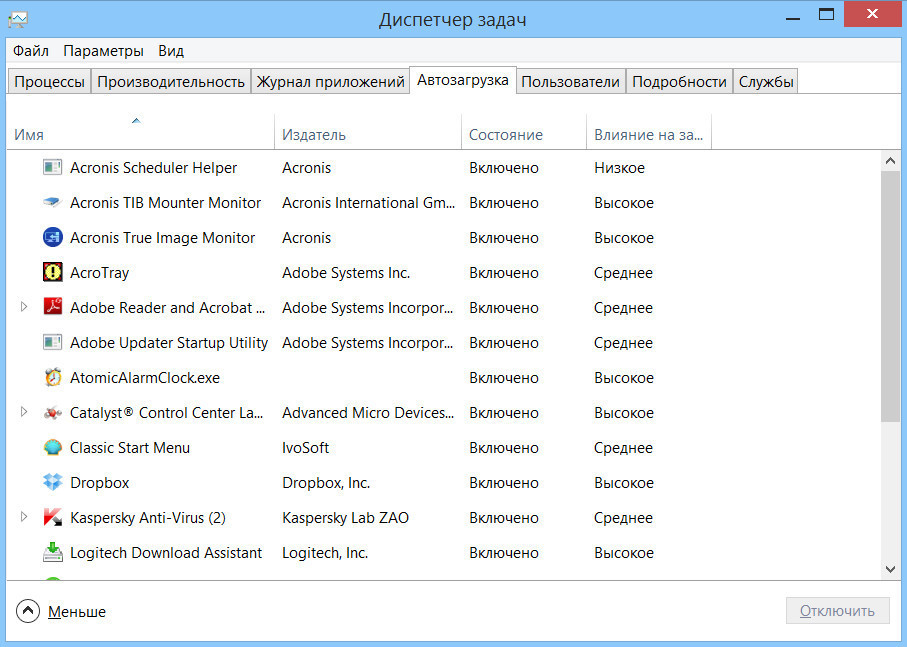Select the Logitech Download Assistant icon
Image resolution: width=907 pixels, height=647 pixels.
[53, 553]
